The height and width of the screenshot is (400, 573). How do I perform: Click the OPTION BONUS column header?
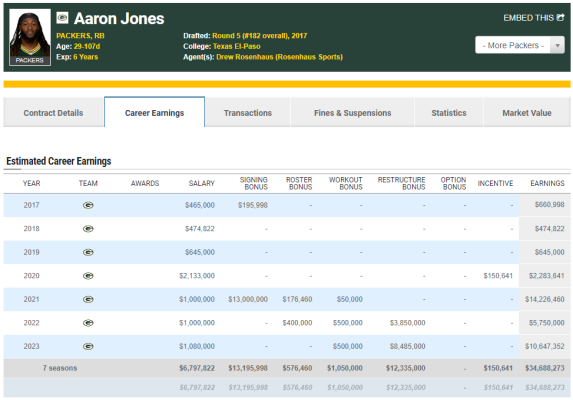(453, 183)
